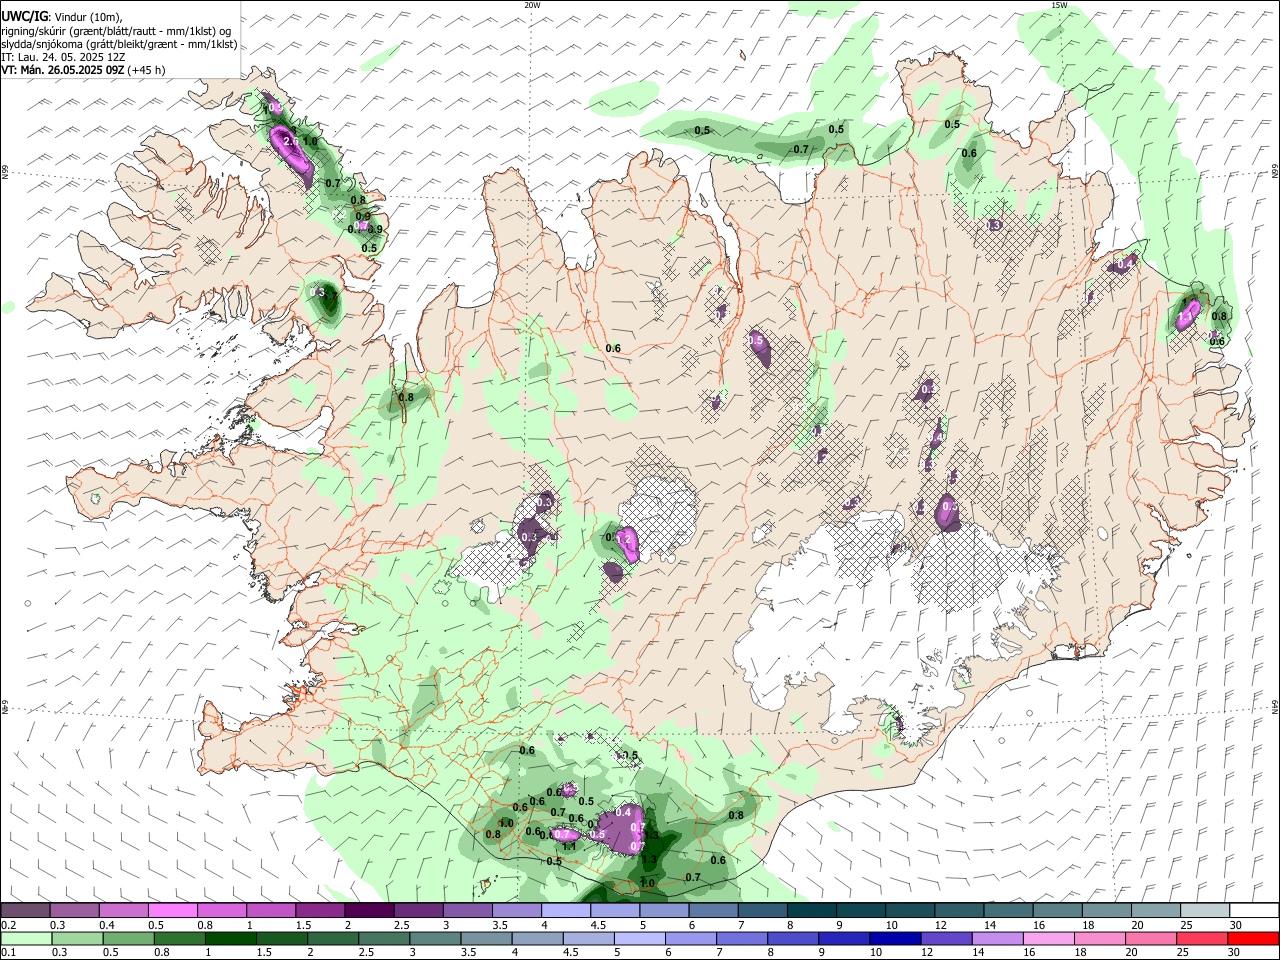Click the 0.2 label in the snow legend row
This screenshot has height=960, width=1280.
click(9, 925)
